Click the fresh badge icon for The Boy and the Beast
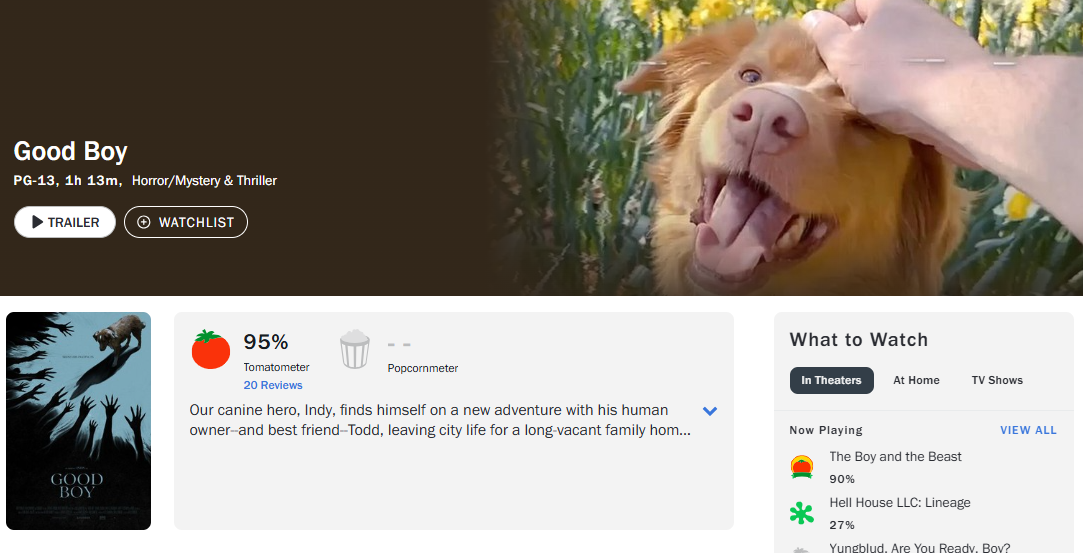The height and width of the screenshot is (553, 1083). click(x=801, y=467)
